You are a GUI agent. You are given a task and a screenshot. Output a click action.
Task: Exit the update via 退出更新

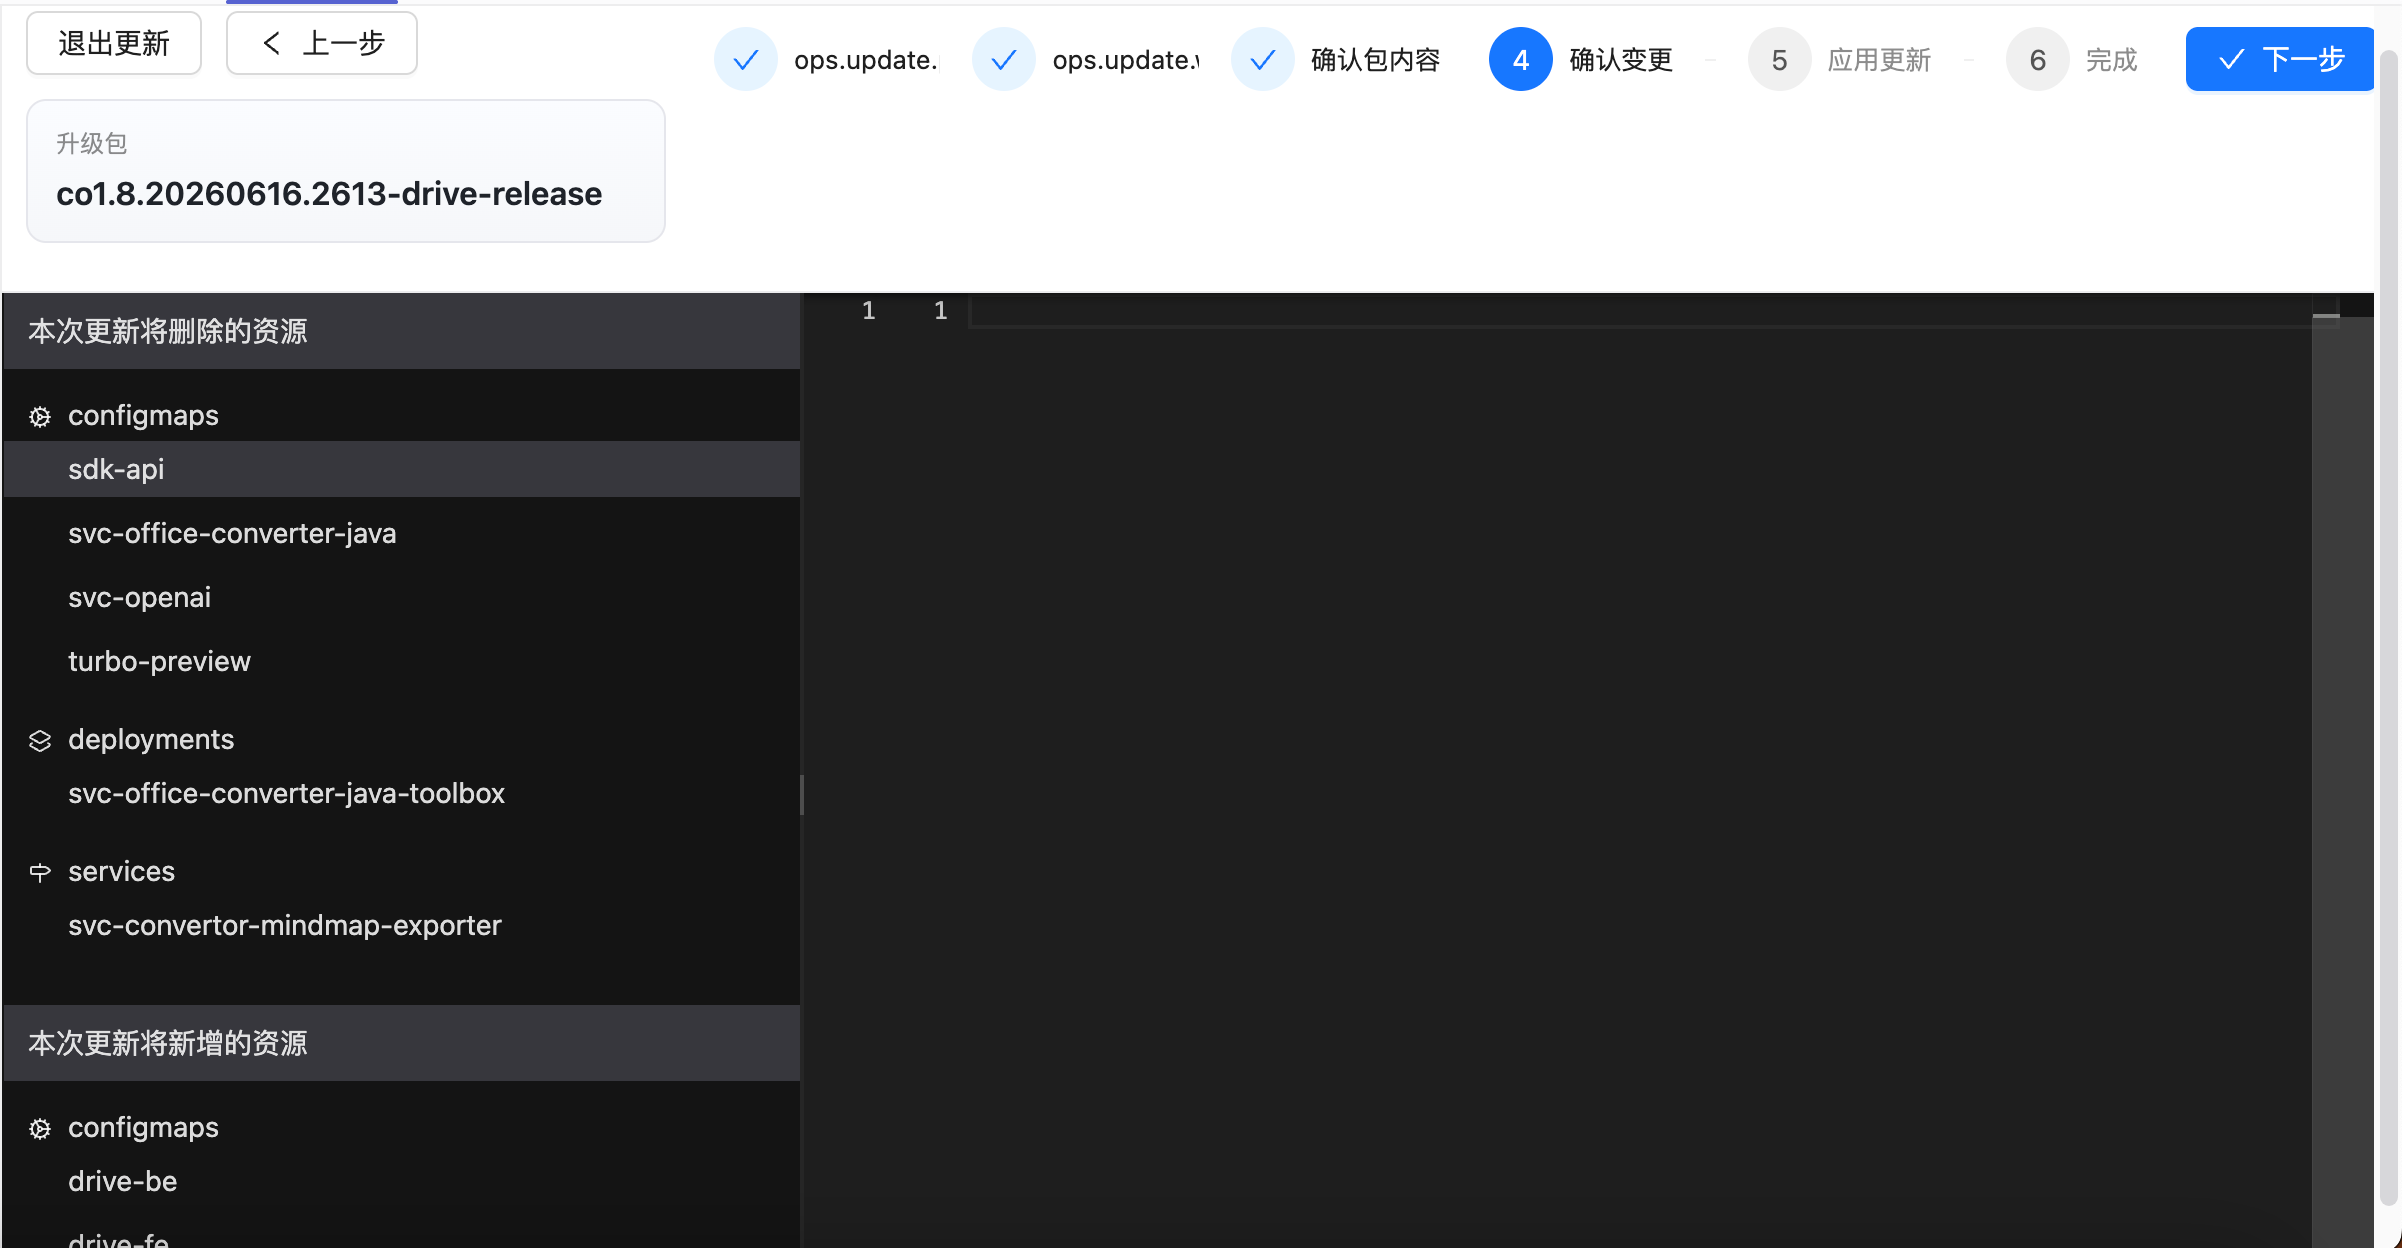click(114, 43)
